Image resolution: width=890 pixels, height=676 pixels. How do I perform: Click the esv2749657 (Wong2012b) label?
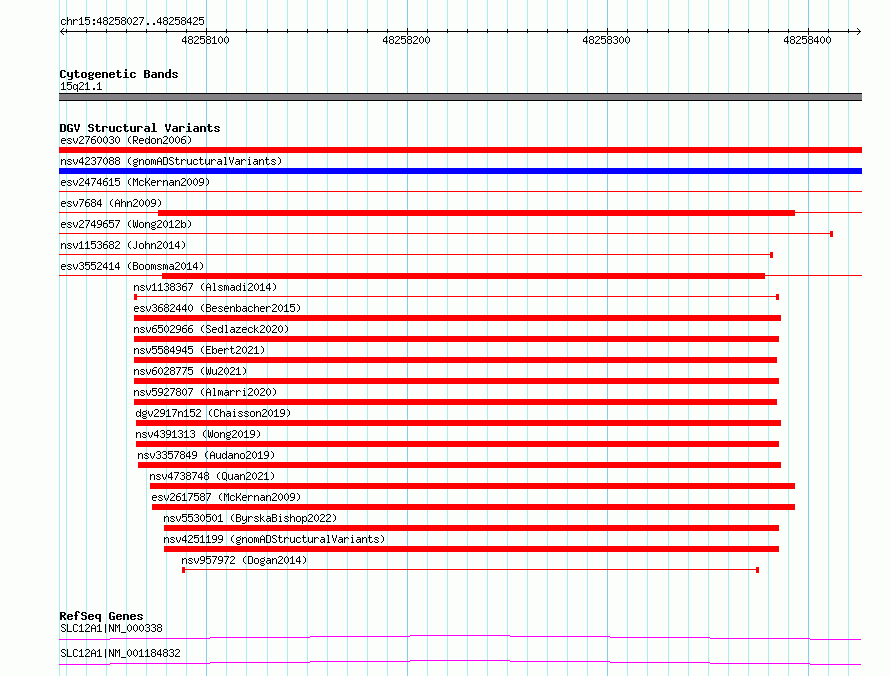pyautogui.click(x=126, y=224)
